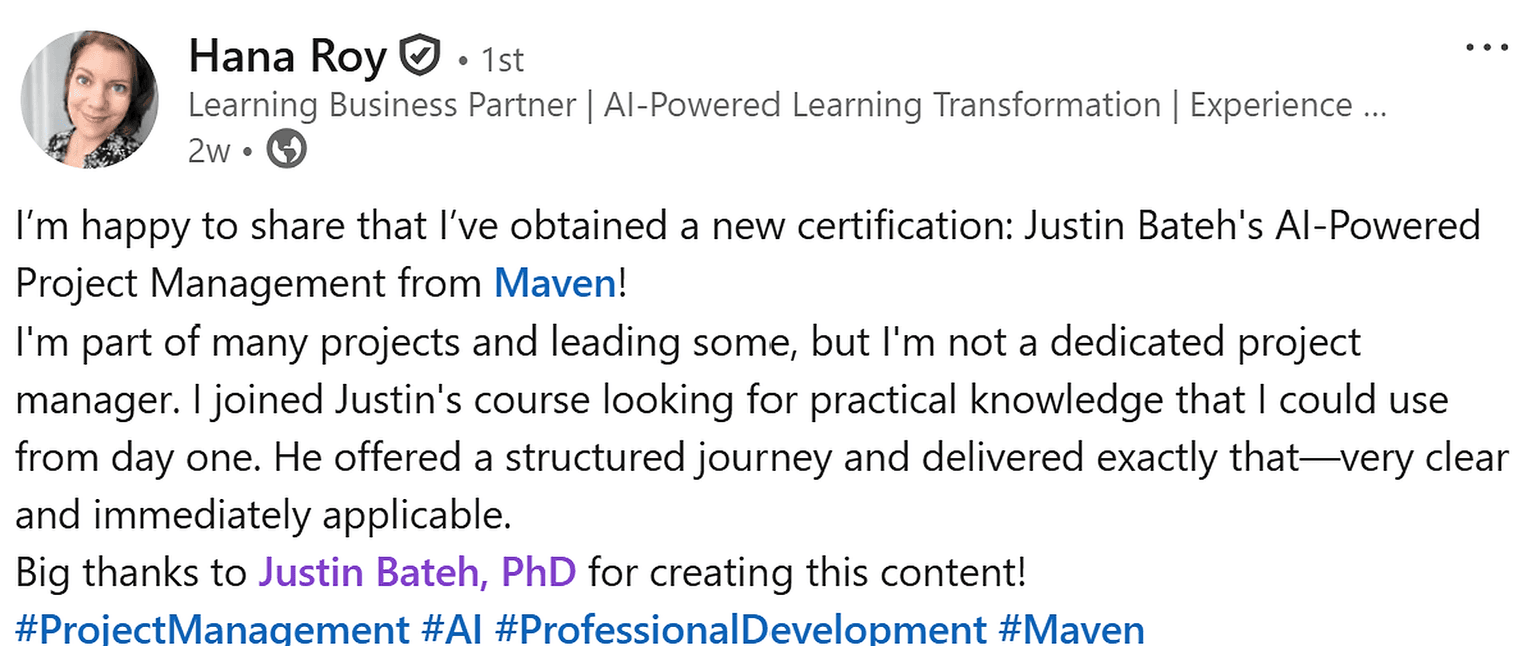
Task: Open Hana Roy's profile photo
Action: click(89, 99)
